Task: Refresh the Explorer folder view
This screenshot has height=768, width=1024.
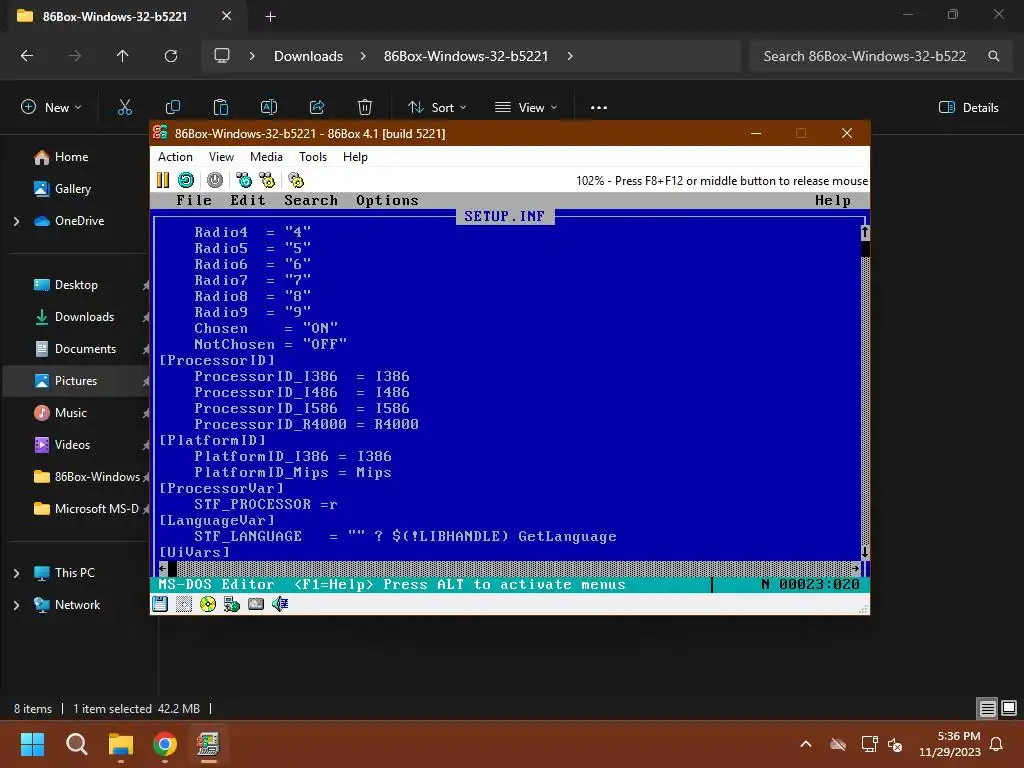Action: pos(171,56)
